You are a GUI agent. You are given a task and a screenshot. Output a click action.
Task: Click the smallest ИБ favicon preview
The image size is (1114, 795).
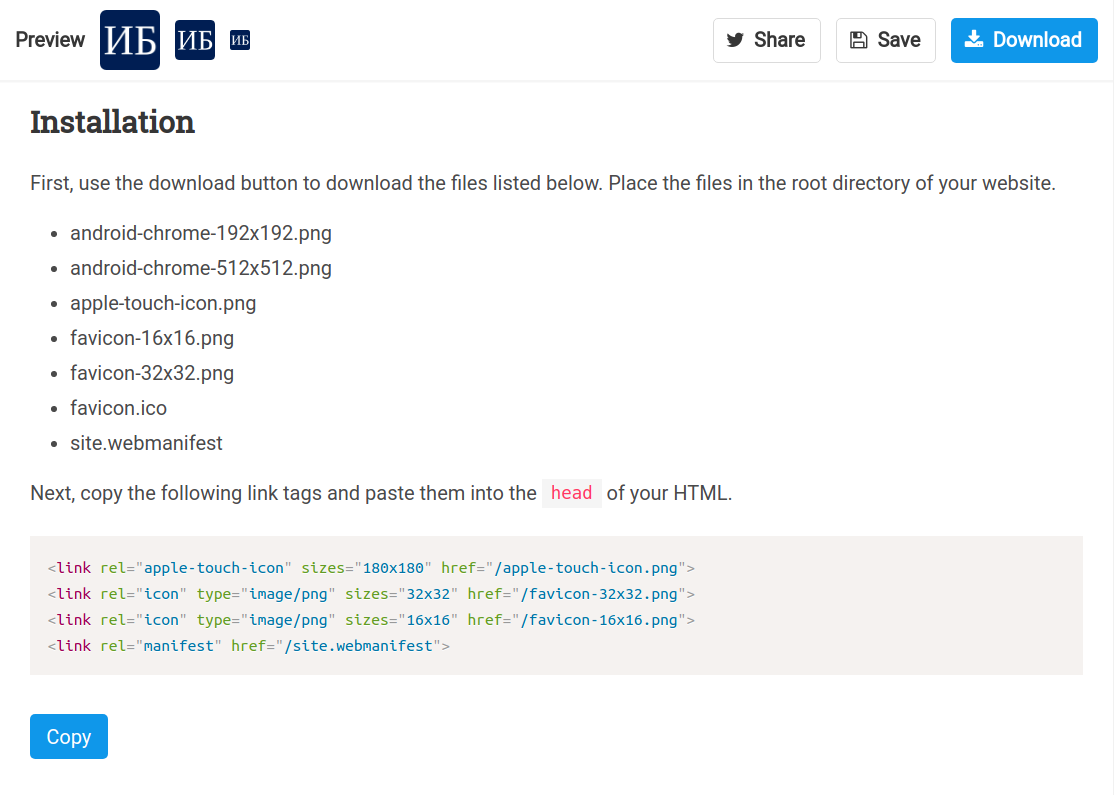(x=240, y=40)
